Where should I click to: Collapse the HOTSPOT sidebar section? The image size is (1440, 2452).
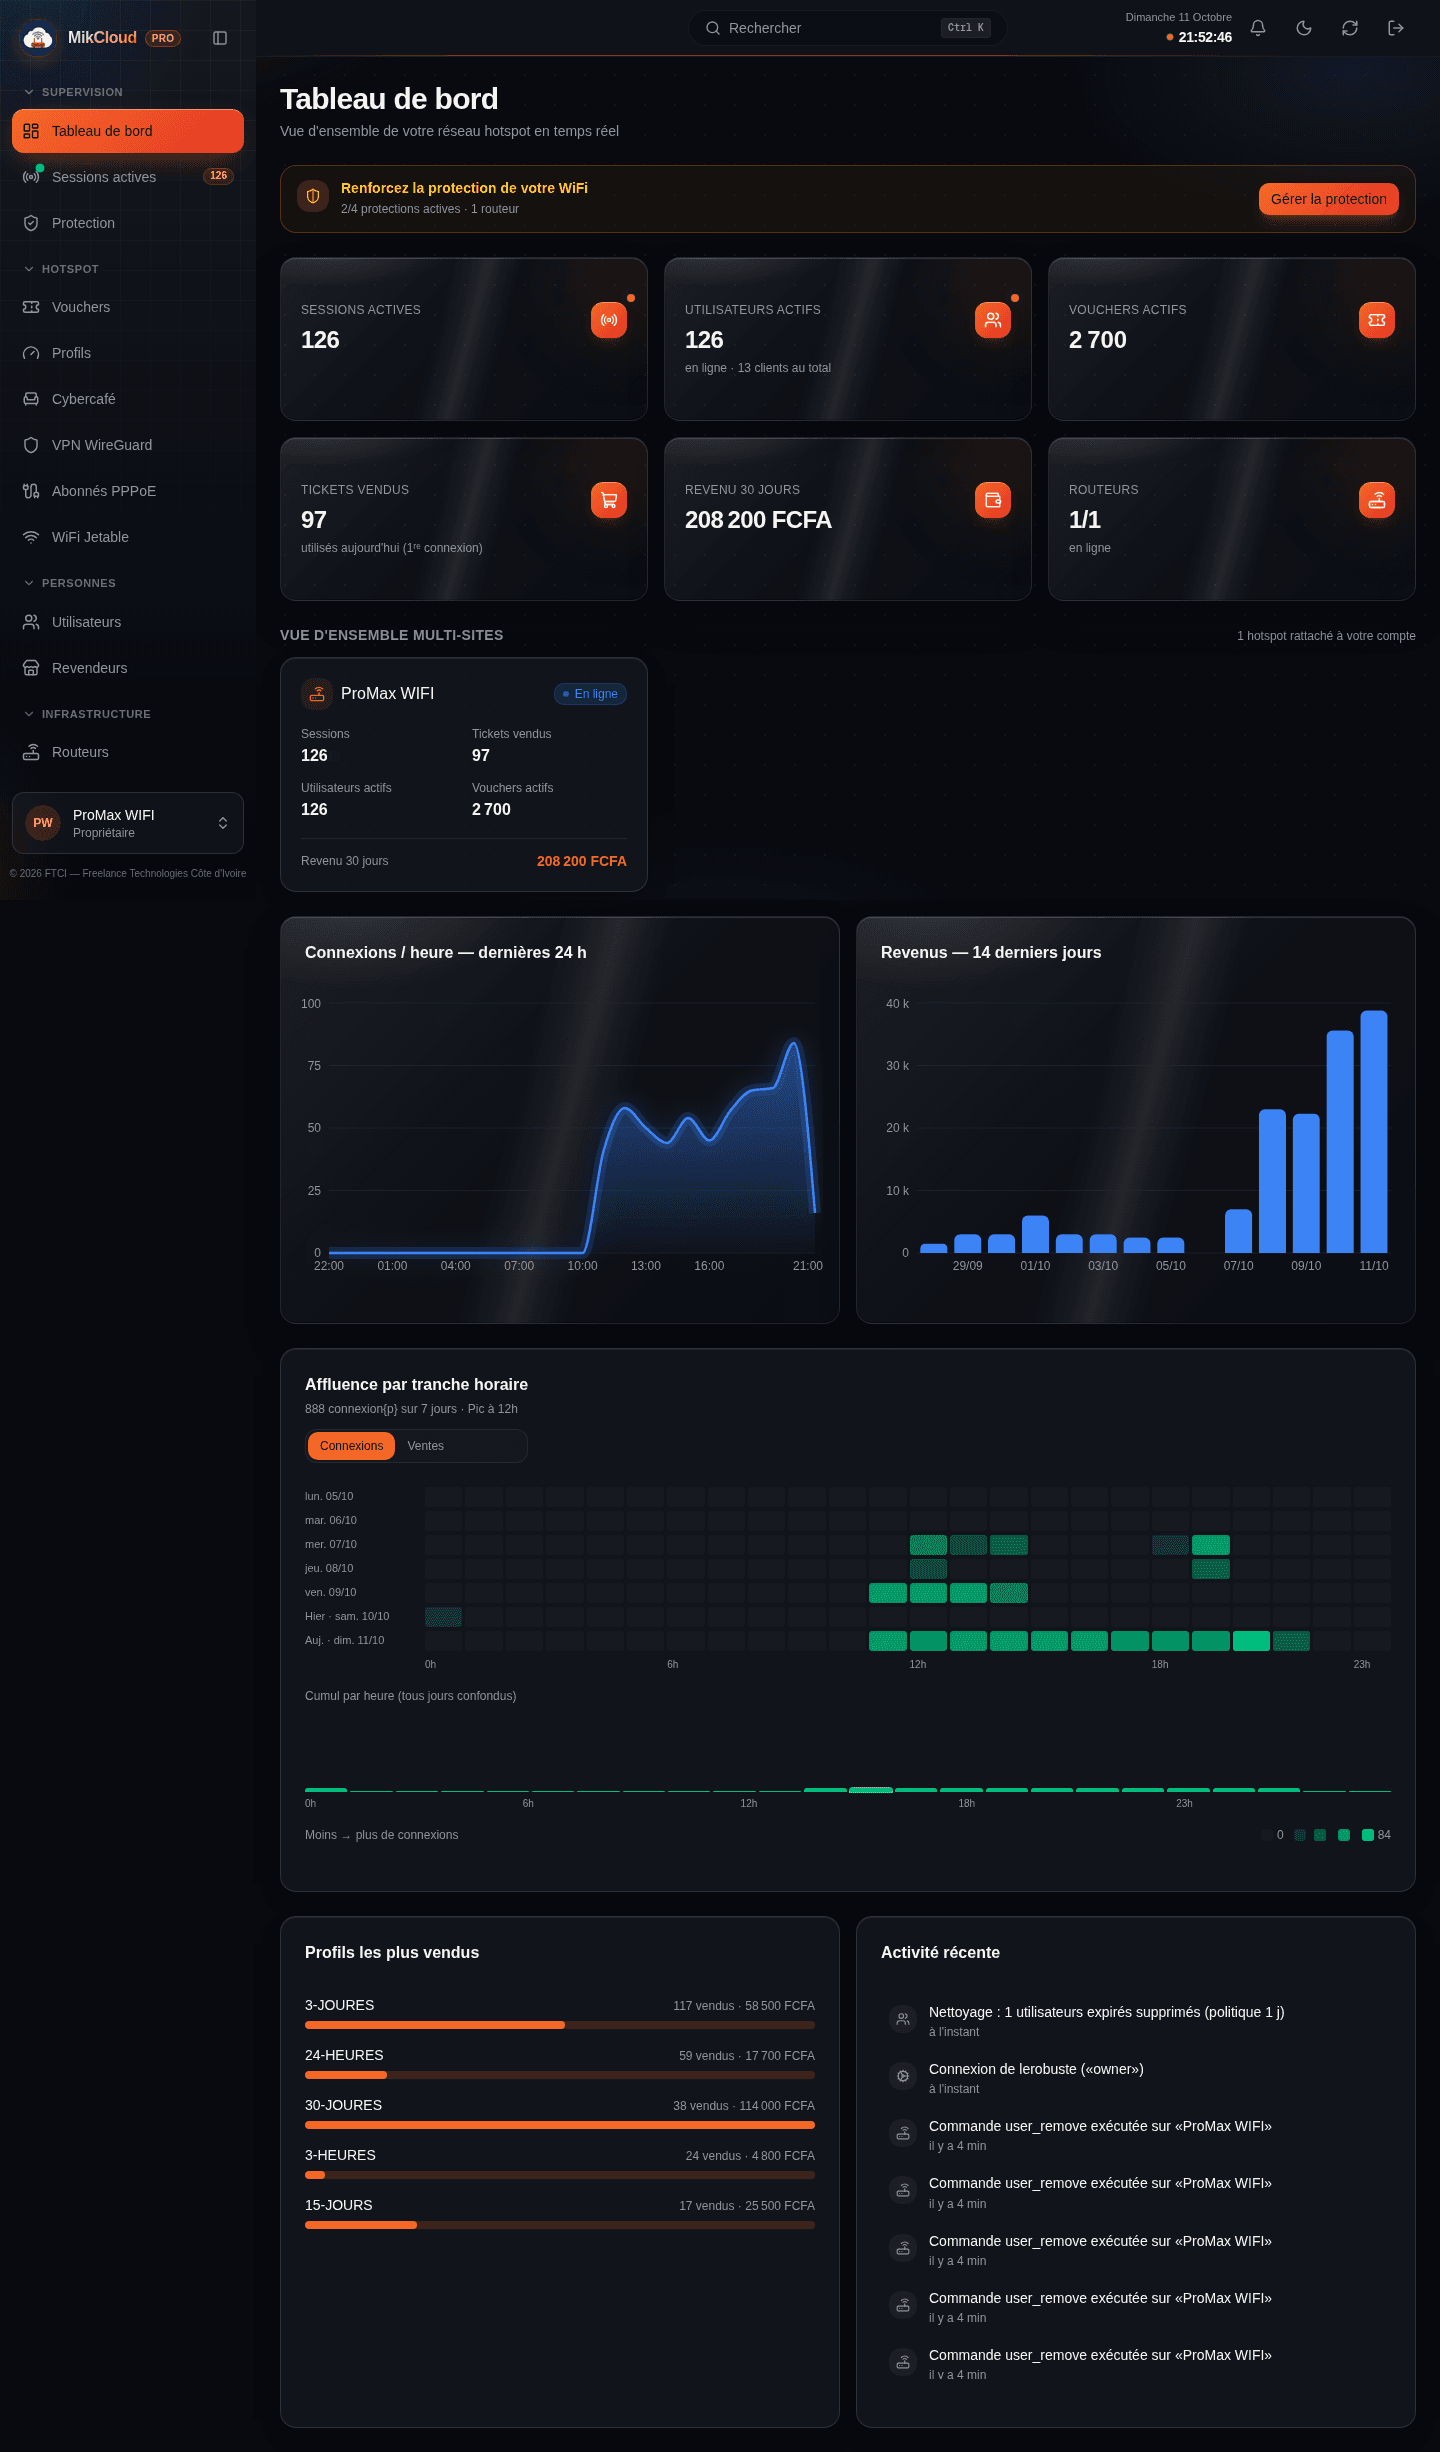pos(61,269)
